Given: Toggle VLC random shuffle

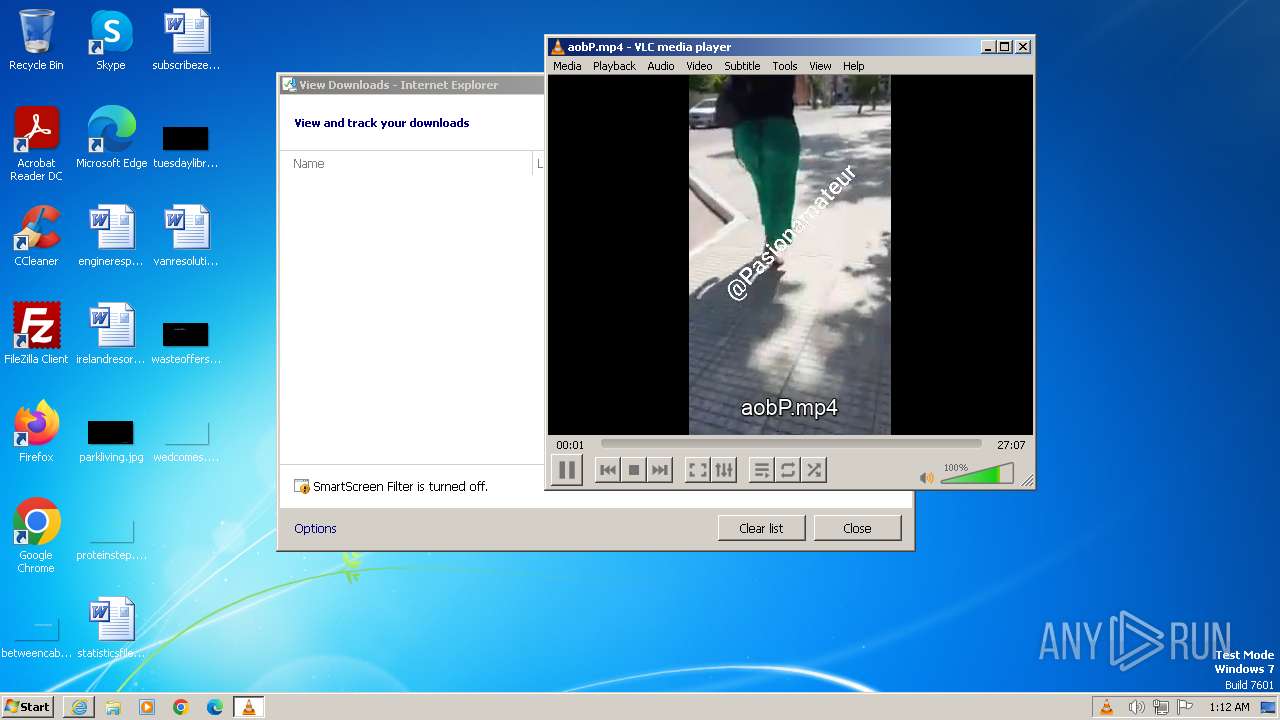Looking at the screenshot, I should (814, 470).
